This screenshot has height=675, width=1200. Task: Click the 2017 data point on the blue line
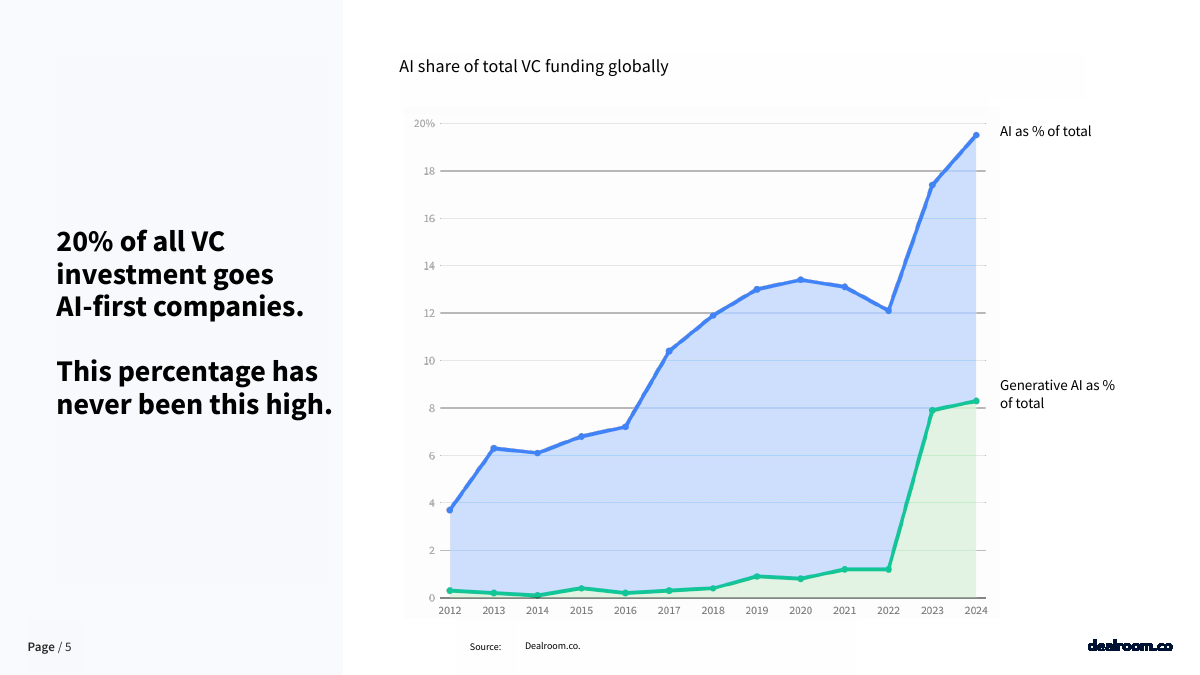click(669, 351)
